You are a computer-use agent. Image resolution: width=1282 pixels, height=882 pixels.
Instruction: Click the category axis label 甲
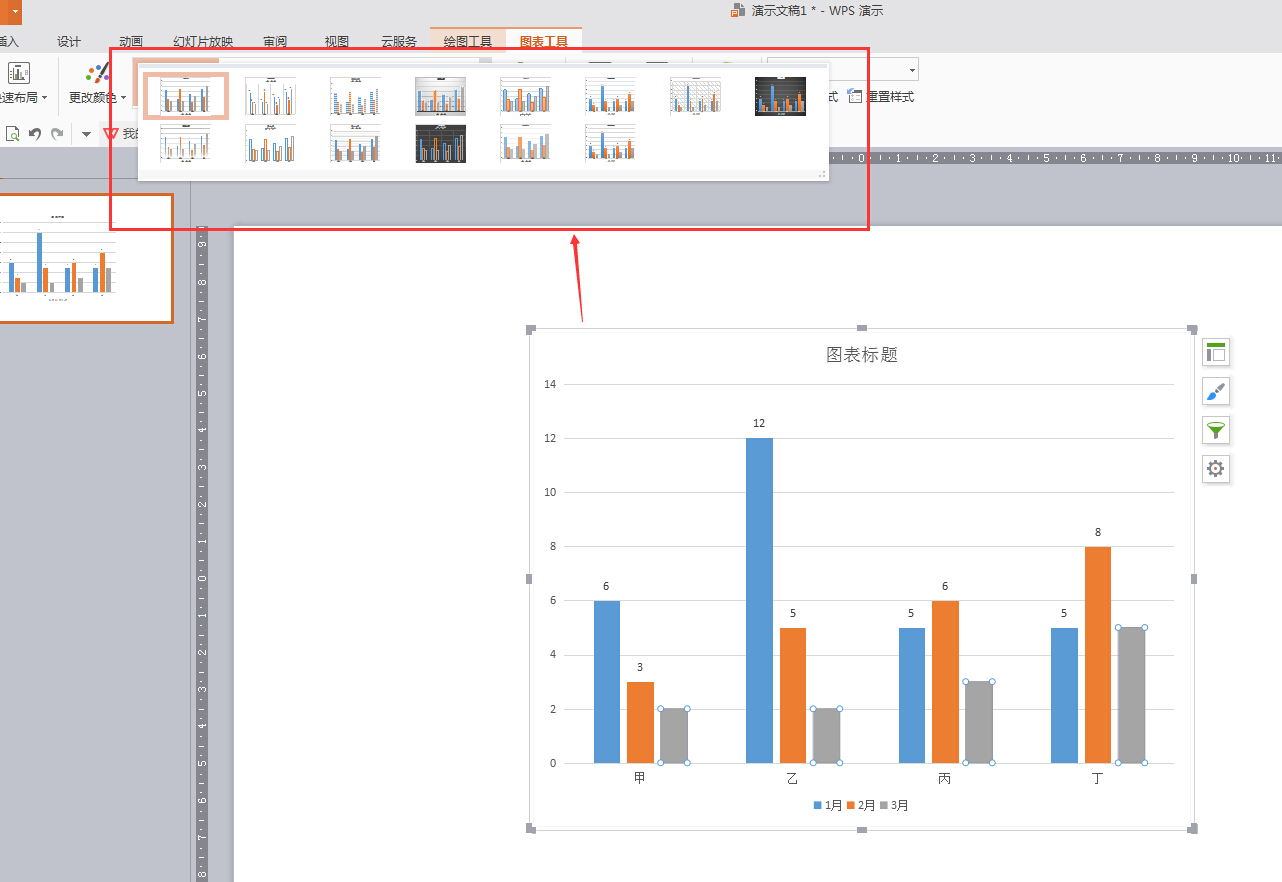tap(640, 778)
